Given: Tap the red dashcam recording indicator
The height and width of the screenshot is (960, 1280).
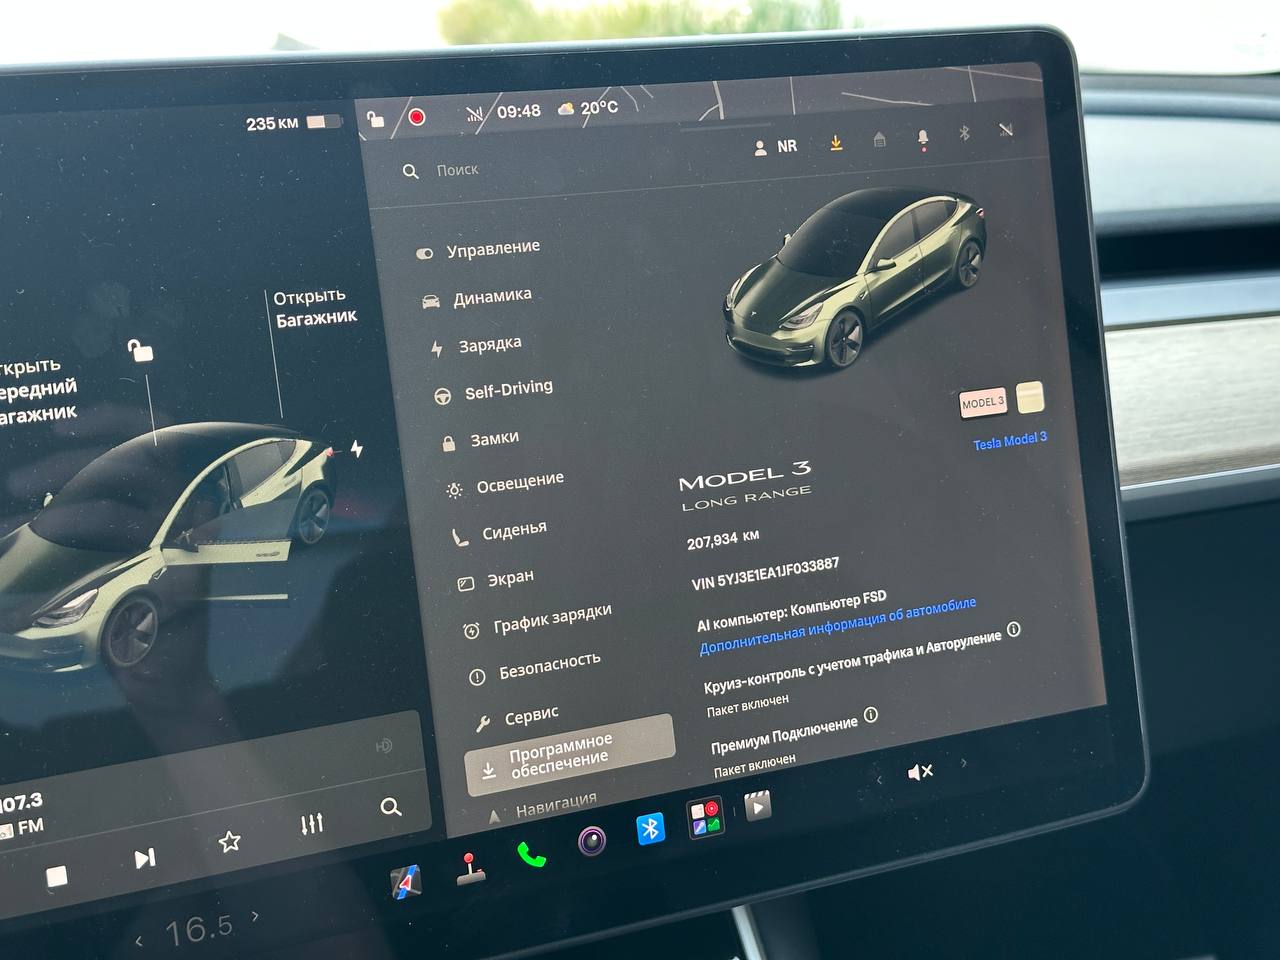Looking at the screenshot, I should (x=417, y=117).
